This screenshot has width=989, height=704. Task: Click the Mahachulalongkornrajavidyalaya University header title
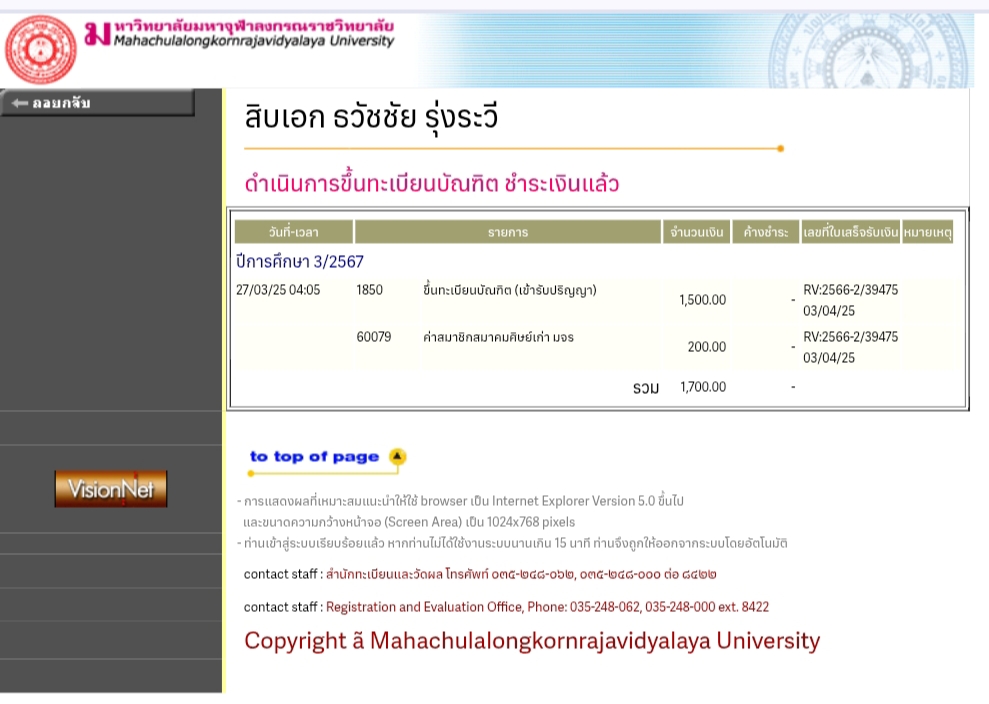click(254, 41)
